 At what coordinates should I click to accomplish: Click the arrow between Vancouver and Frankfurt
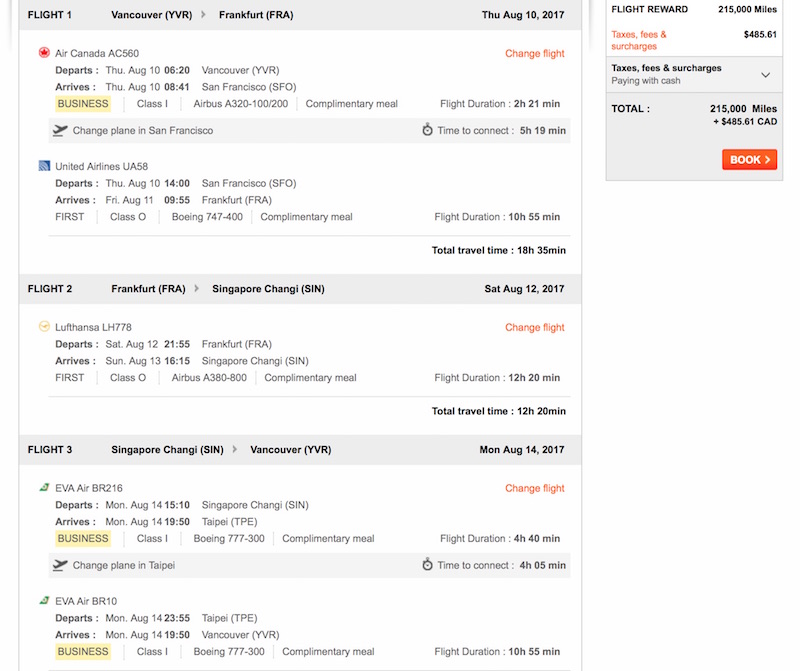pyautogui.click(x=205, y=15)
